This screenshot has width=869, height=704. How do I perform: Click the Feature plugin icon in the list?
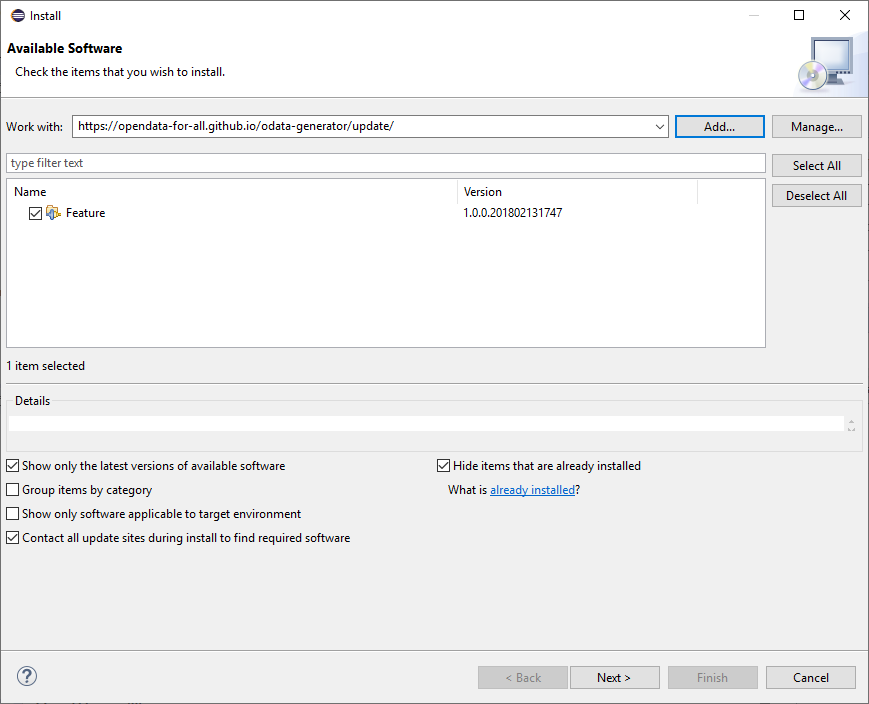coord(54,213)
